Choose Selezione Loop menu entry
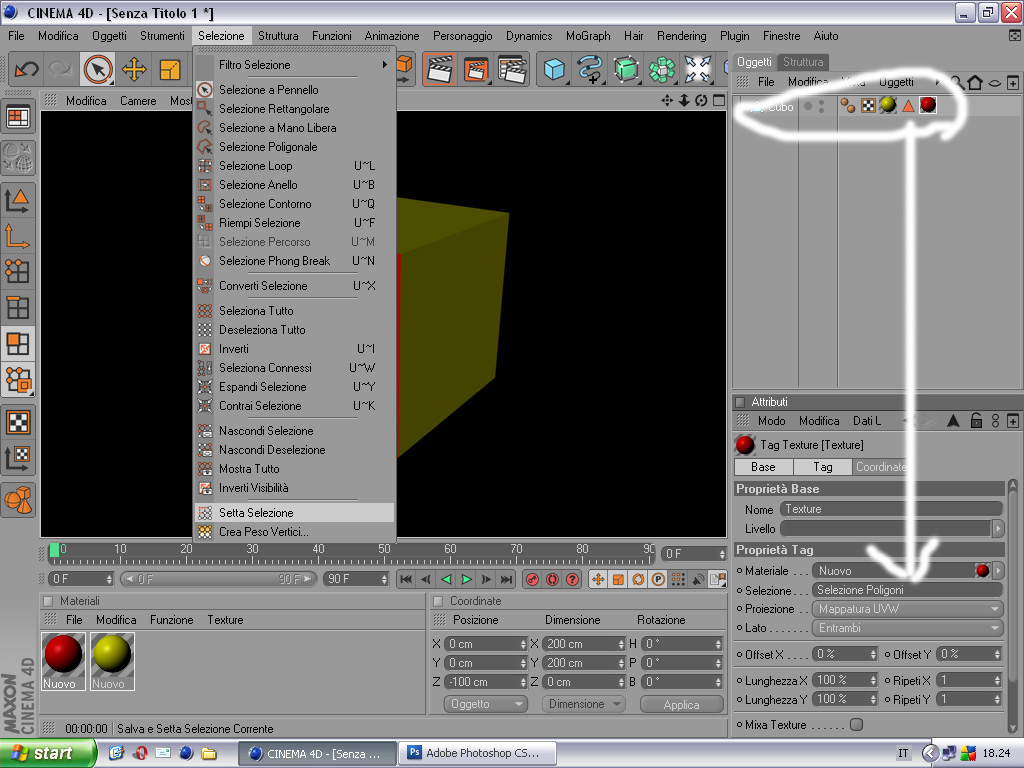The image size is (1024, 768). [295, 166]
